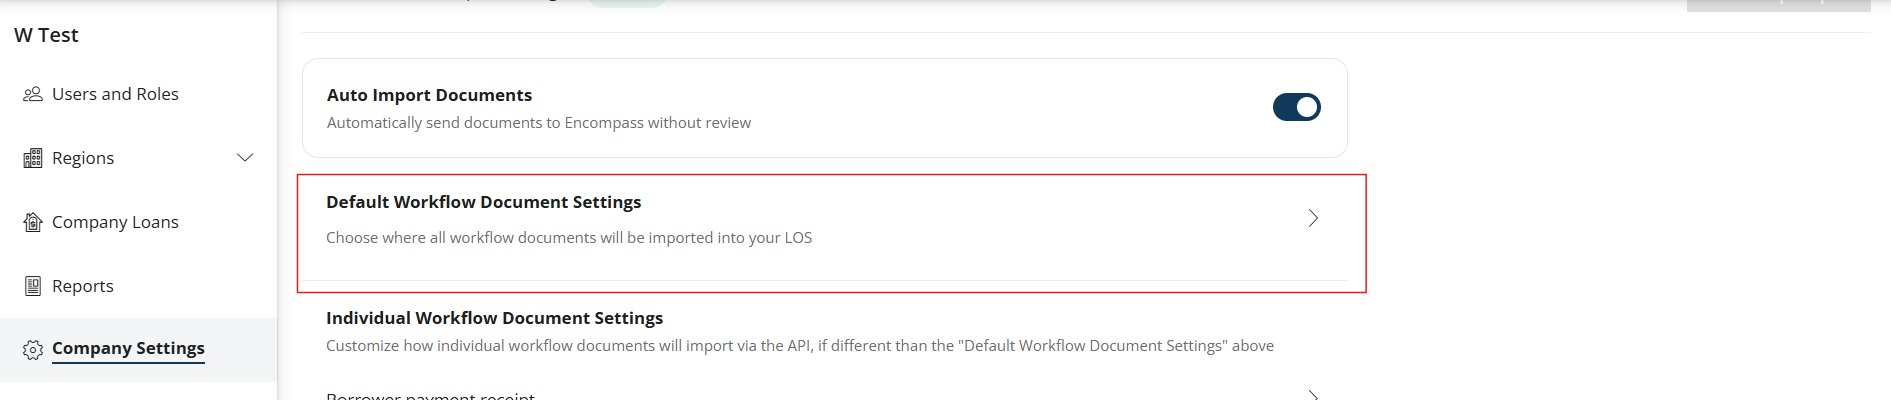Click the Auto Import Documents heading
Screen dimensions: 1891x400
(429, 95)
